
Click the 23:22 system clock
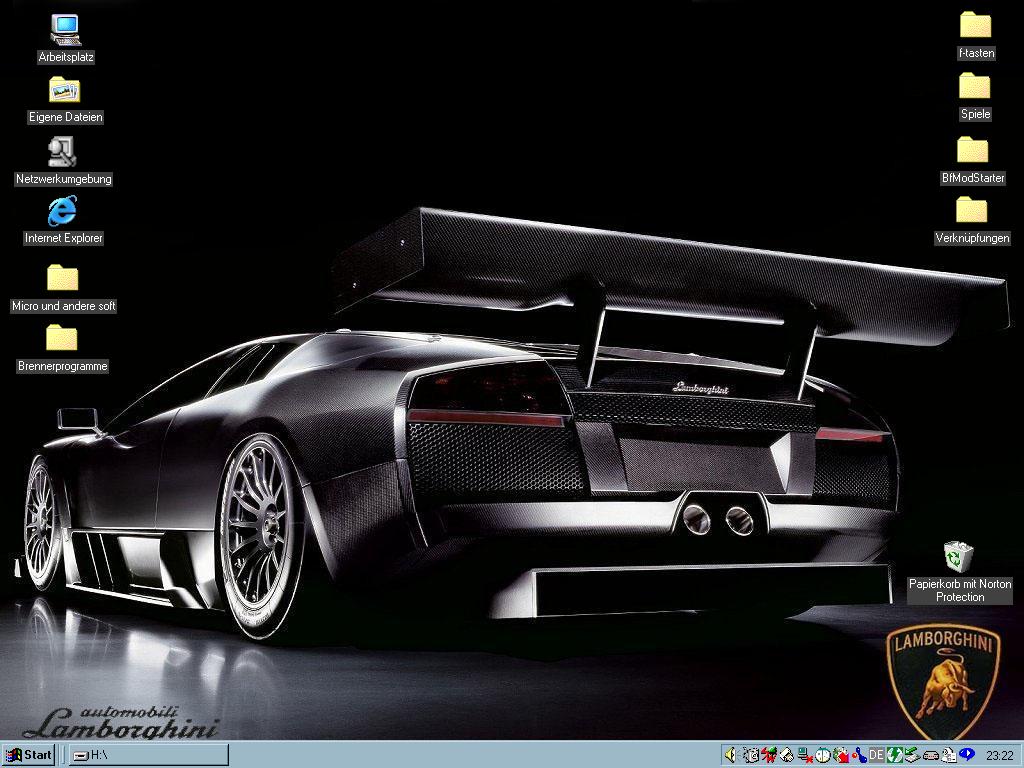[x=1000, y=756]
